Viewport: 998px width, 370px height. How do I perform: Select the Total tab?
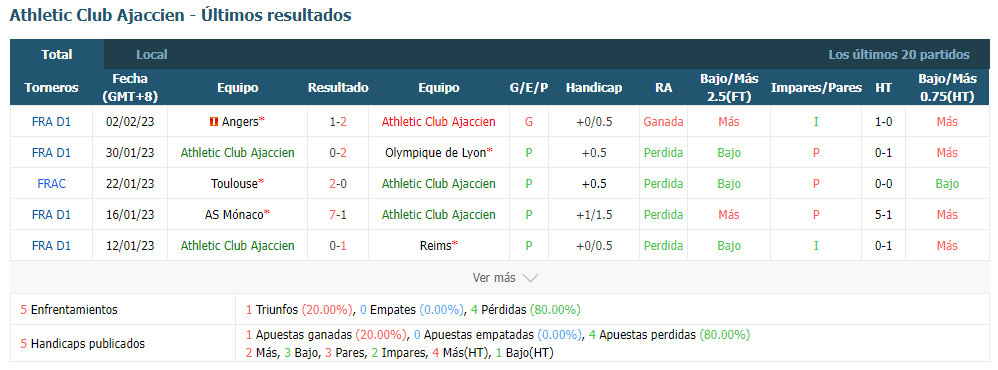click(57, 55)
